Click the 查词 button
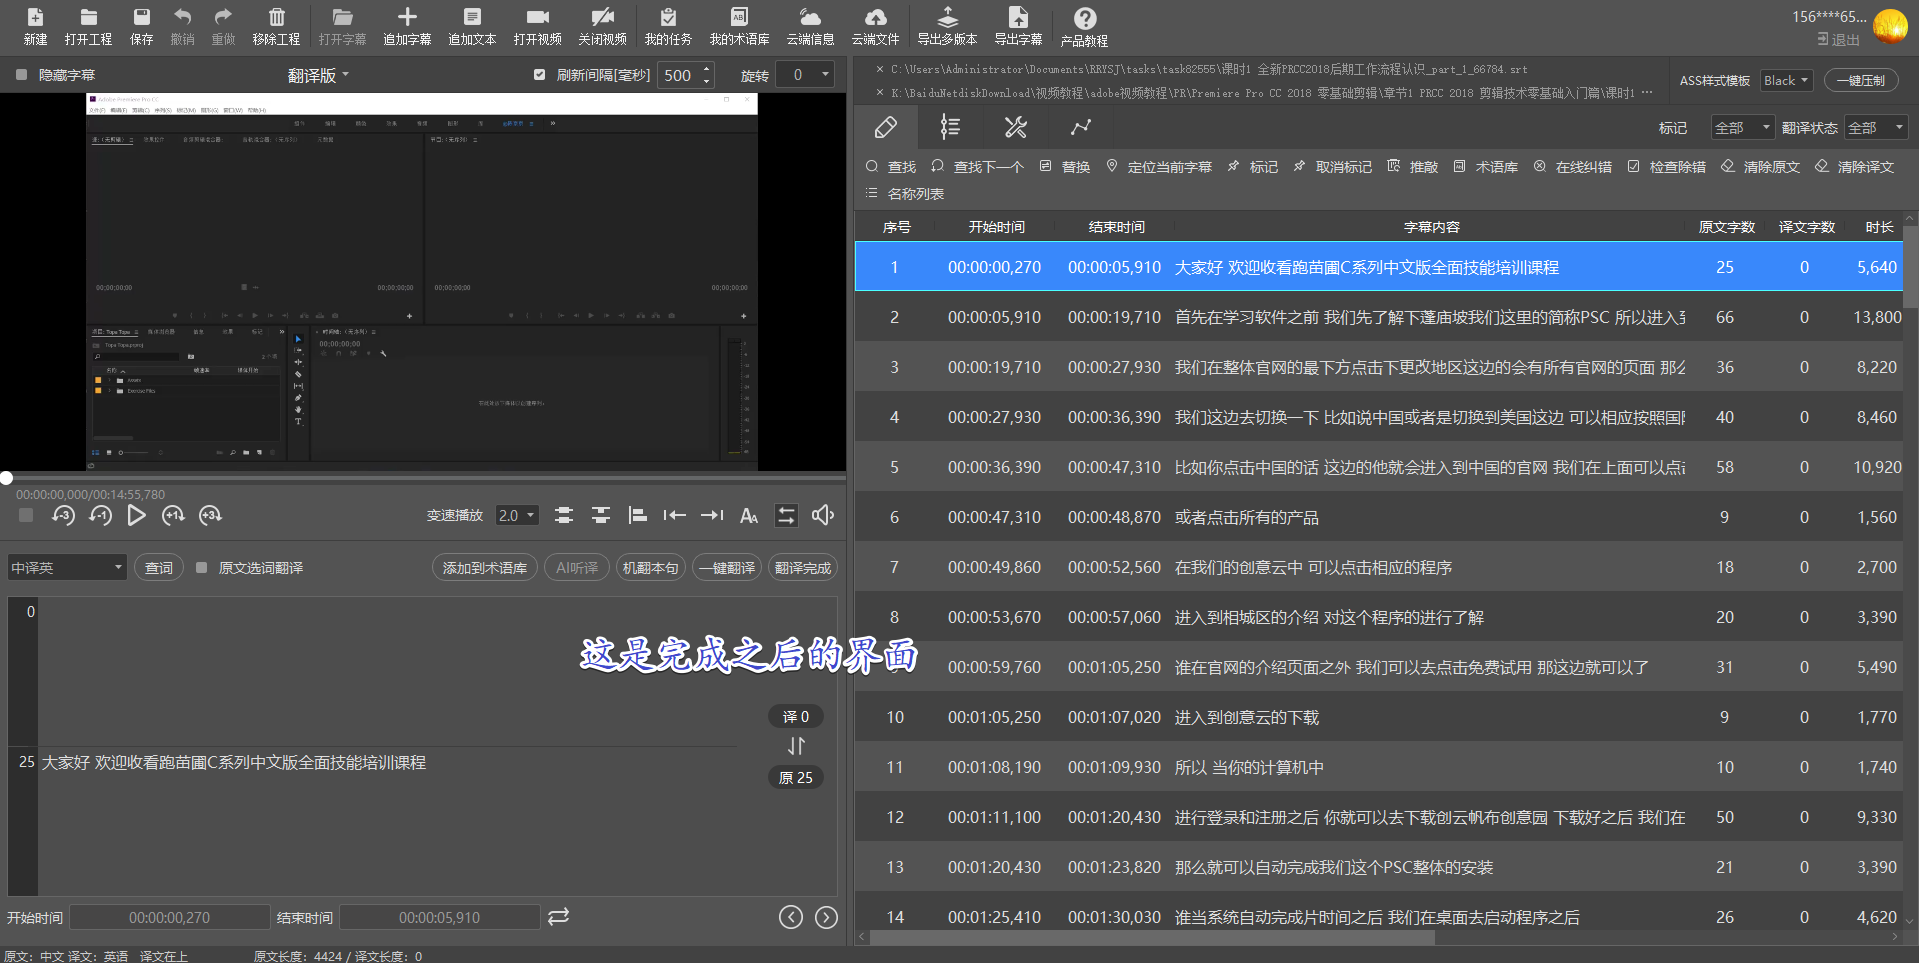1919x963 pixels. pyautogui.click(x=159, y=568)
